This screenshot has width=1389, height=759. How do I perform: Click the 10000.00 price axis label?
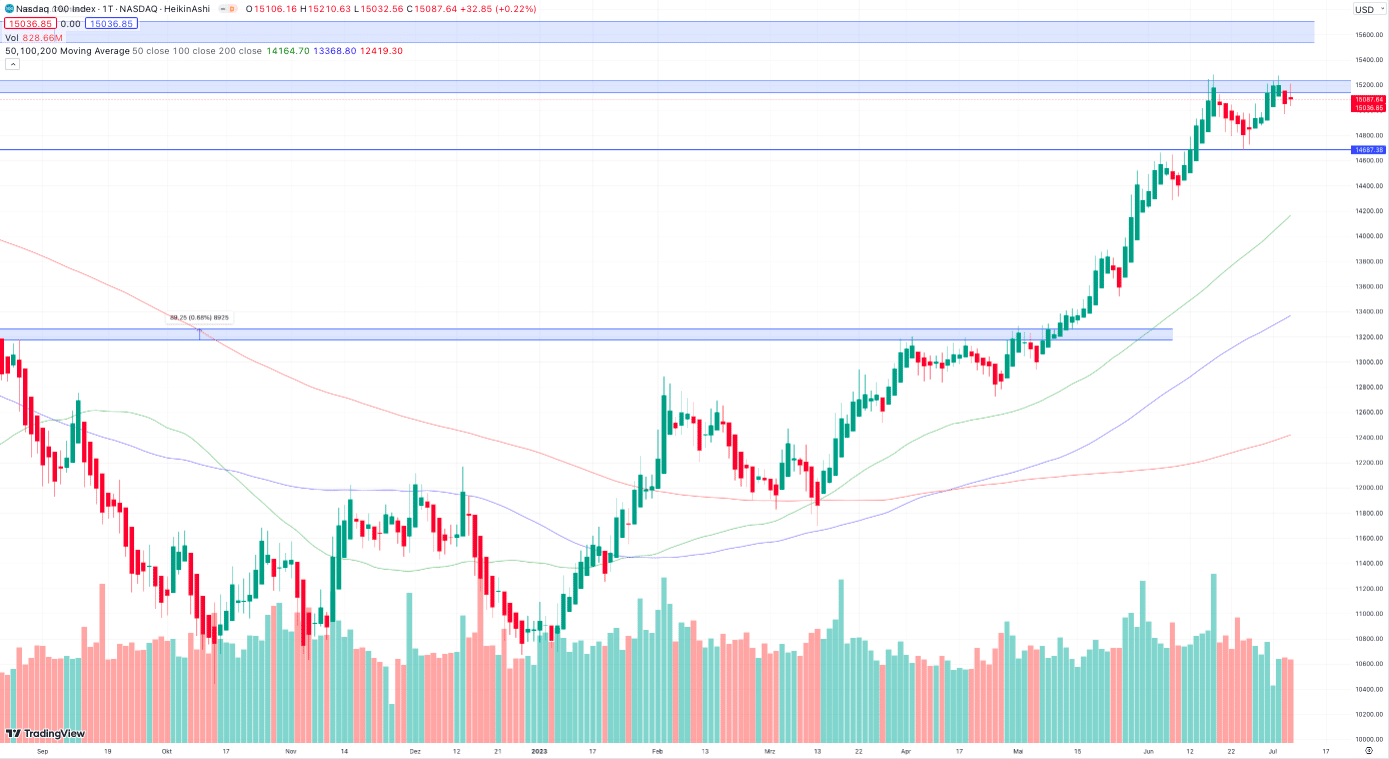(1369, 739)
